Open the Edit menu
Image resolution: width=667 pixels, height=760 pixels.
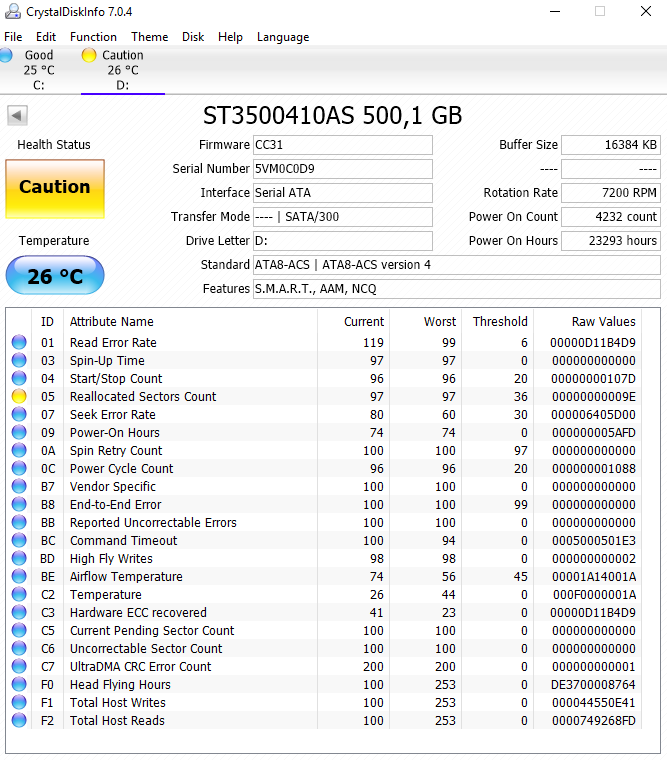(x=46, y=37)
